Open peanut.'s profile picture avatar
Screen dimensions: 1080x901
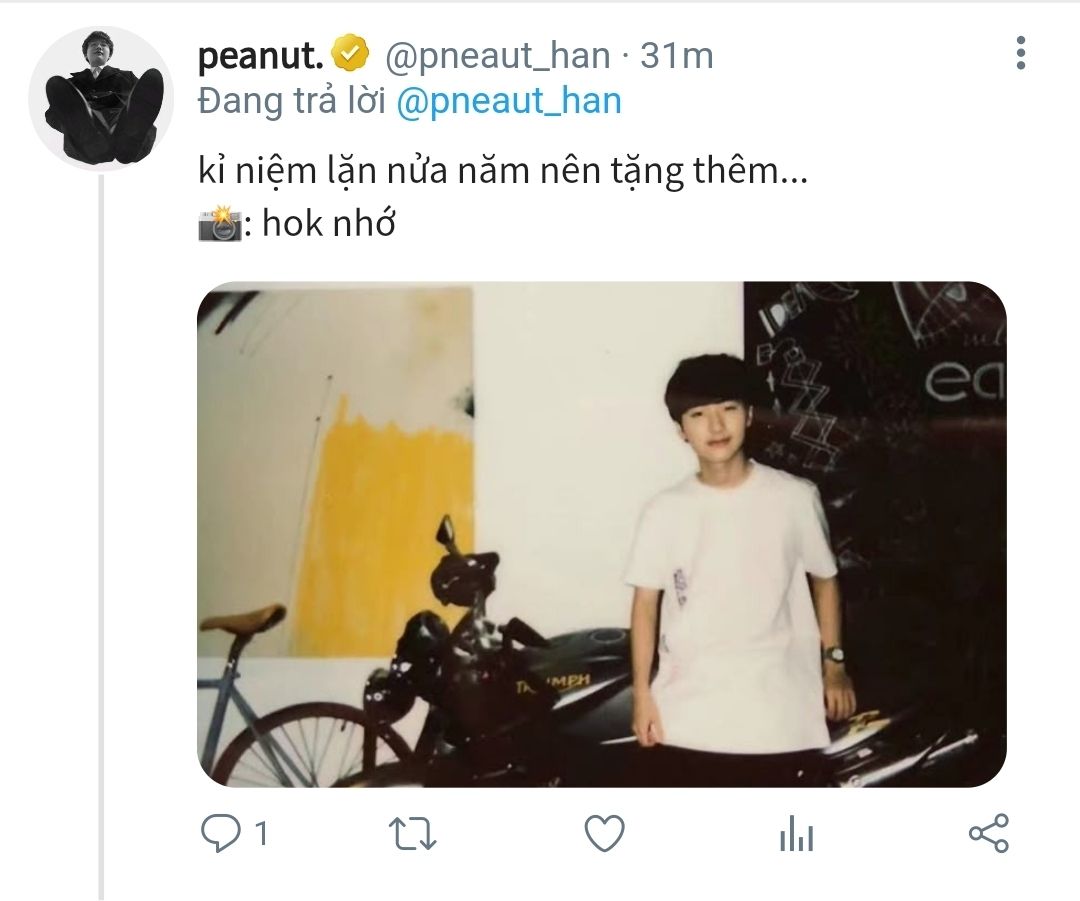point(101,98)
